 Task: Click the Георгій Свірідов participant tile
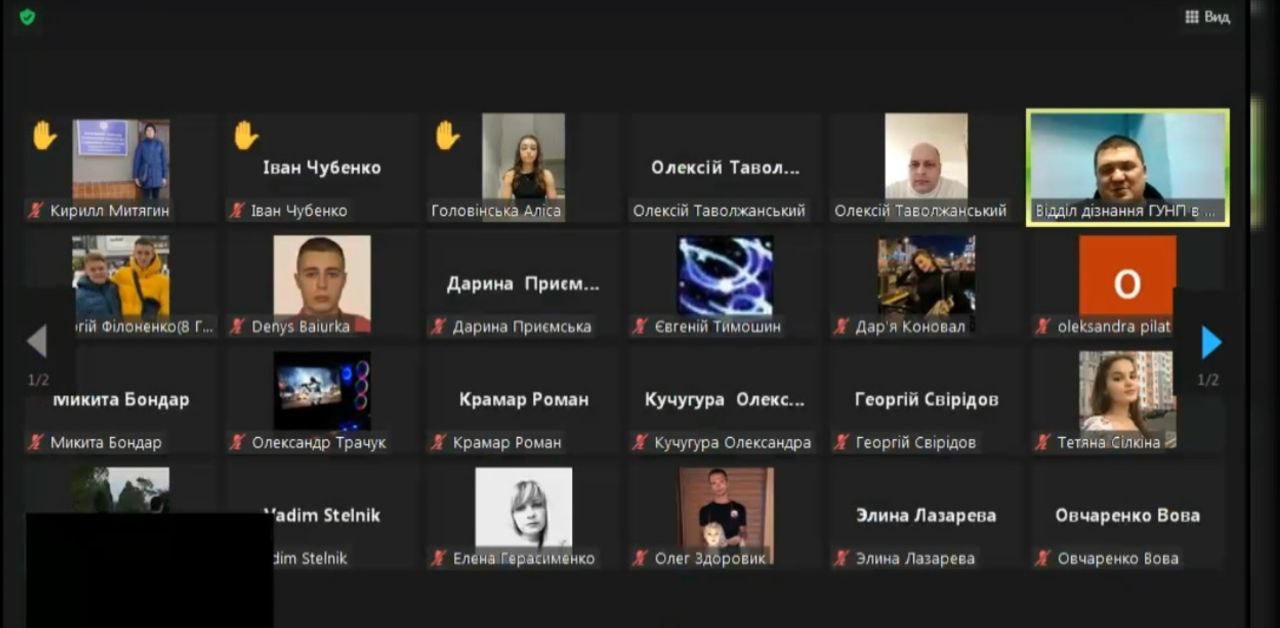(x=926, y=399)
